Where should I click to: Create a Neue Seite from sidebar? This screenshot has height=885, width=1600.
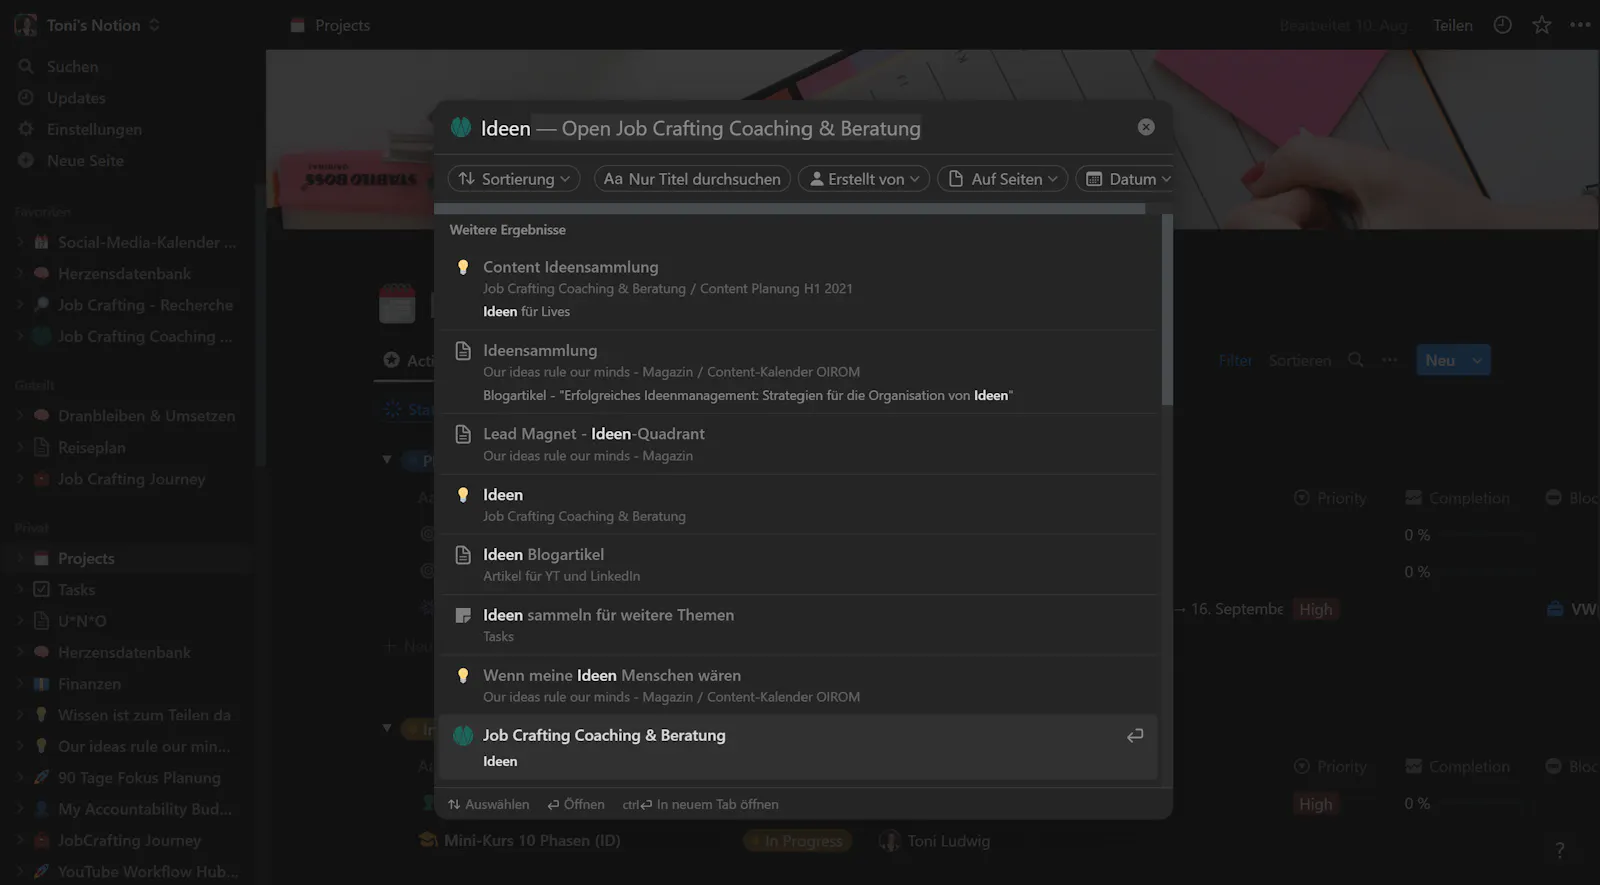pos(85,161)
